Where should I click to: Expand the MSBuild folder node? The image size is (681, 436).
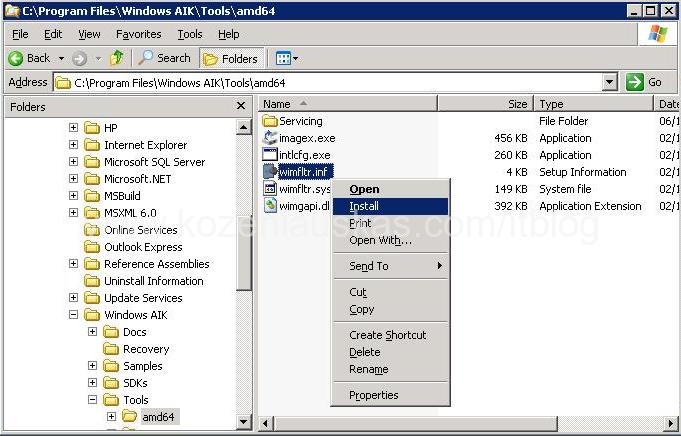(x=73, y=195)
